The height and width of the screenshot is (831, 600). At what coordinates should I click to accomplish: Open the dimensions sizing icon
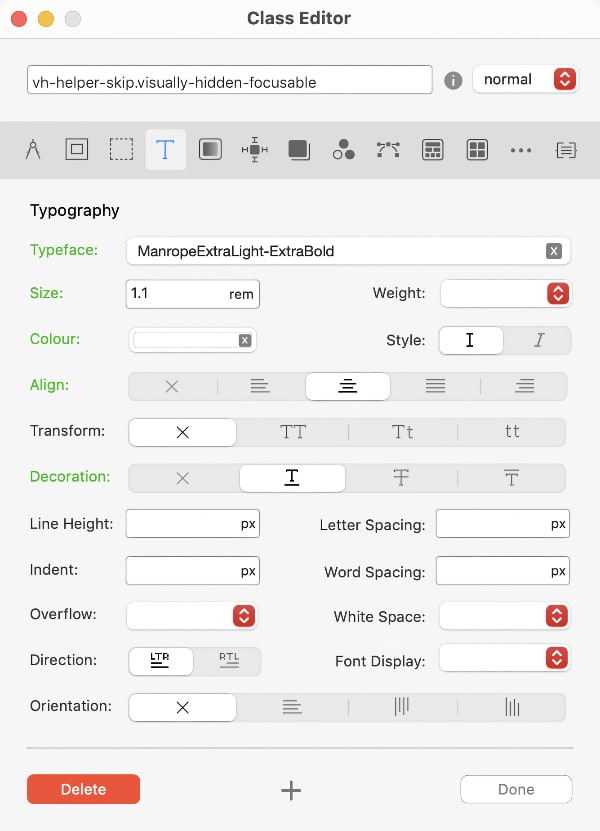253,150
